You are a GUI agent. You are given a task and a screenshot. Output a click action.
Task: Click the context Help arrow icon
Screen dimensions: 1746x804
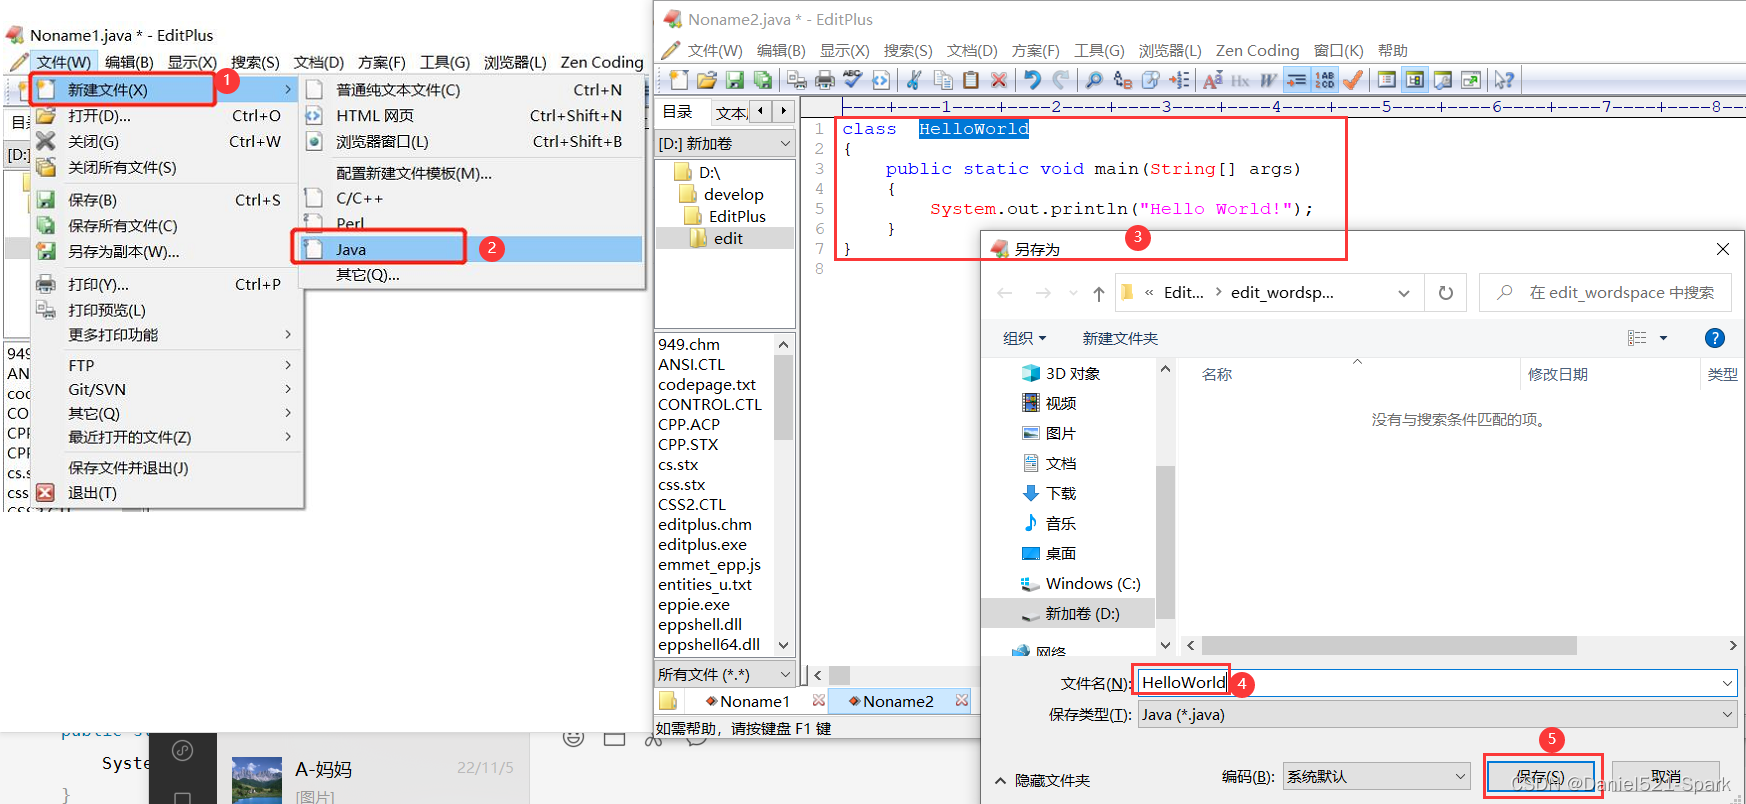tap(1504, 80)
